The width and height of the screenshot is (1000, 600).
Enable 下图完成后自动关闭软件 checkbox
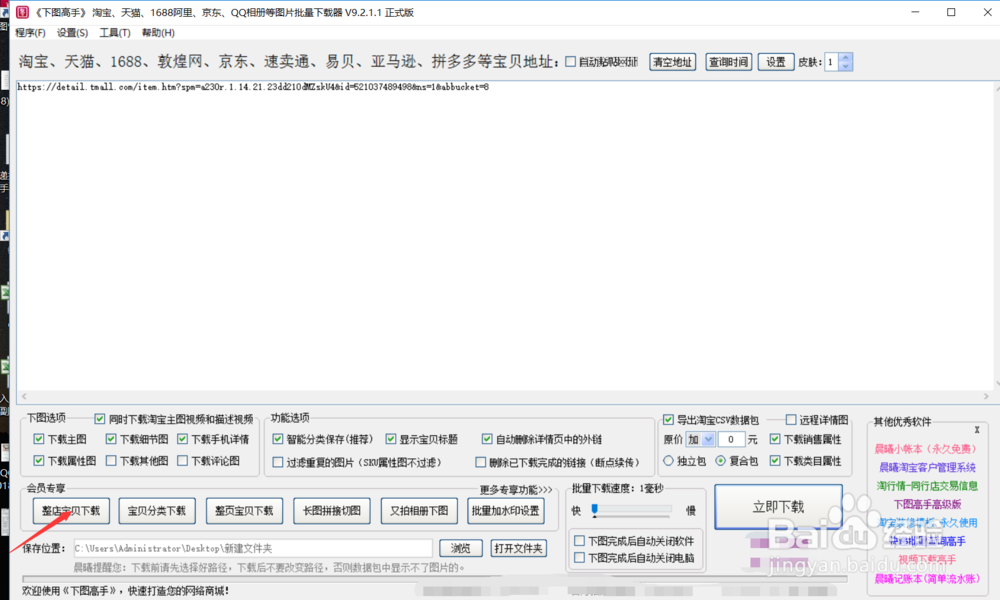[580, 541]
